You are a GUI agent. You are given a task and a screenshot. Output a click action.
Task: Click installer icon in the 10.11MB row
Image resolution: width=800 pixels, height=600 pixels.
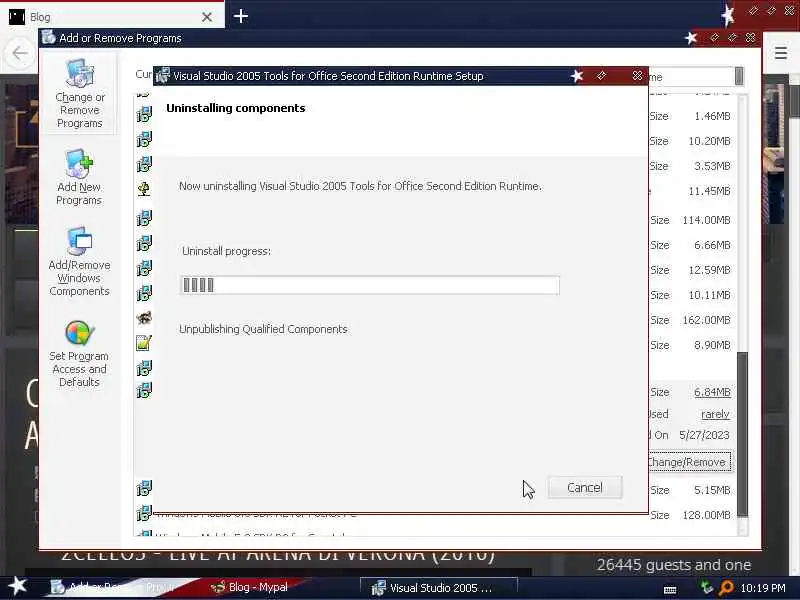click(144, 293)
